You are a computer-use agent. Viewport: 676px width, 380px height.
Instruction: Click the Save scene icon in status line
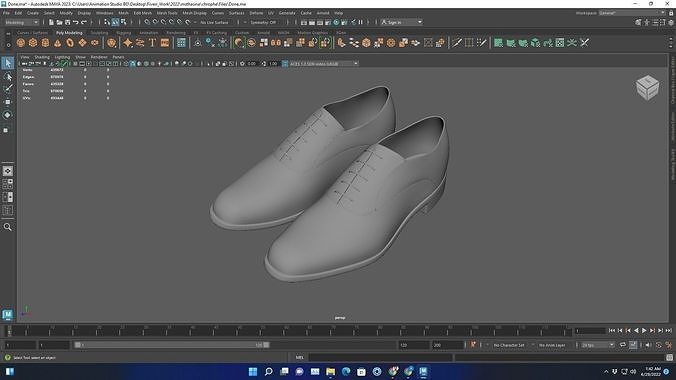point(67,22)
